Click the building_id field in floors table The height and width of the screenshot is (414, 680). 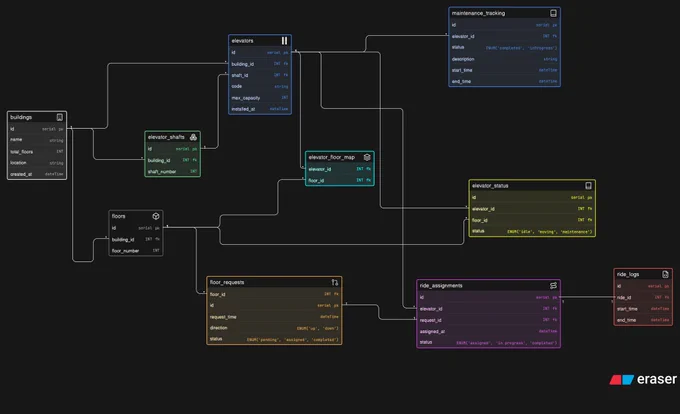(x=136, y=239)
